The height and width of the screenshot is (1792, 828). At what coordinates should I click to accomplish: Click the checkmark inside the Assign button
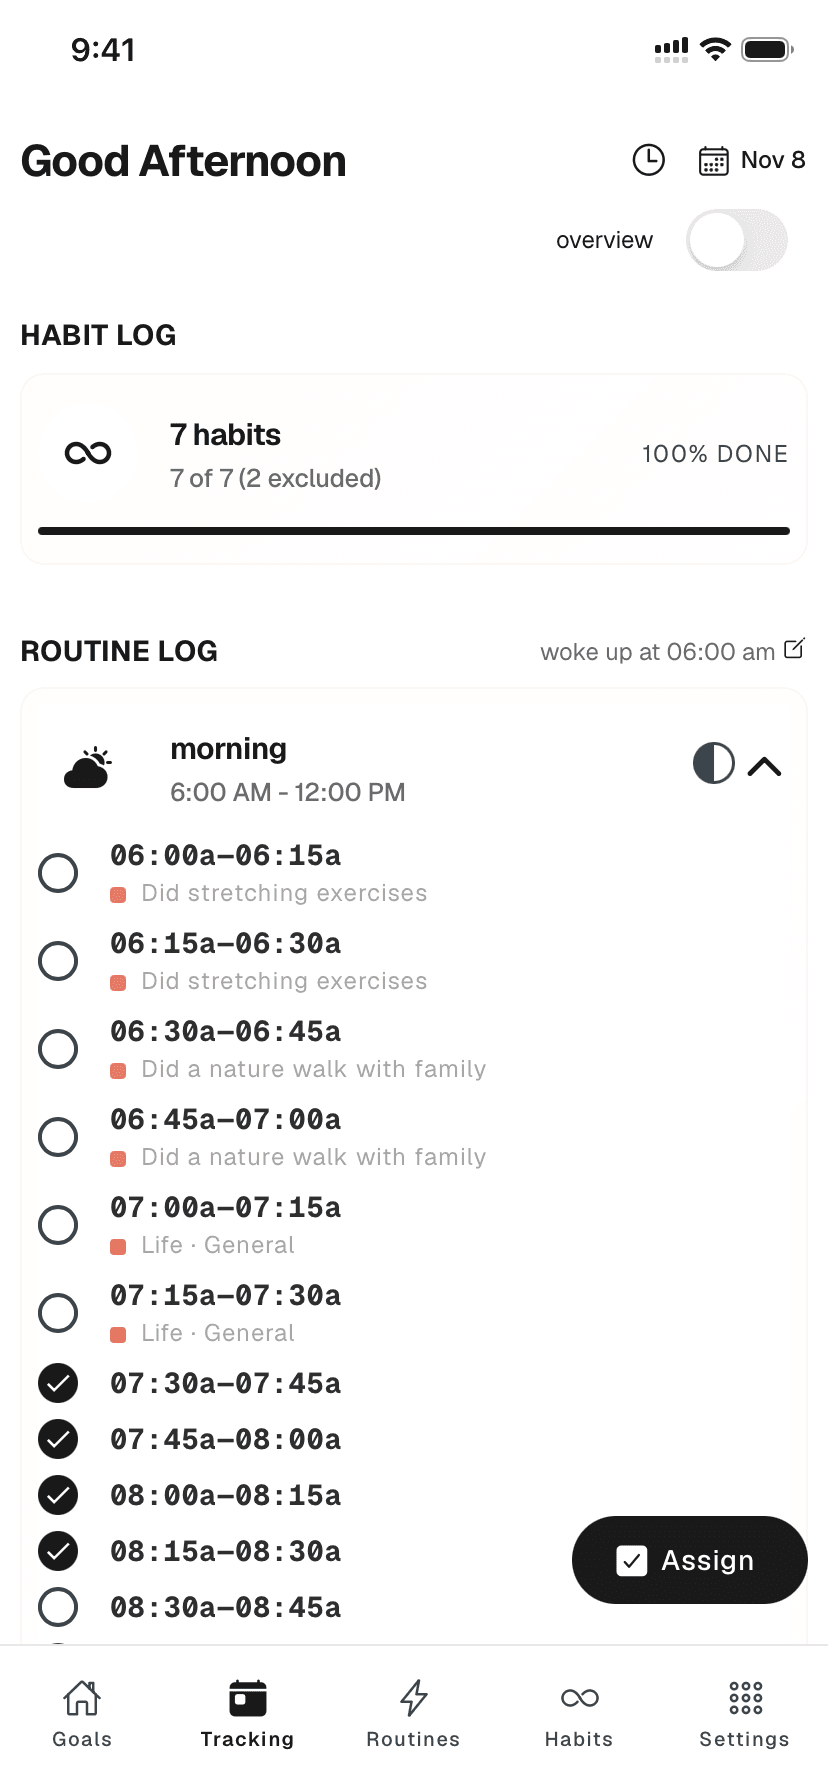point(632,1560)
